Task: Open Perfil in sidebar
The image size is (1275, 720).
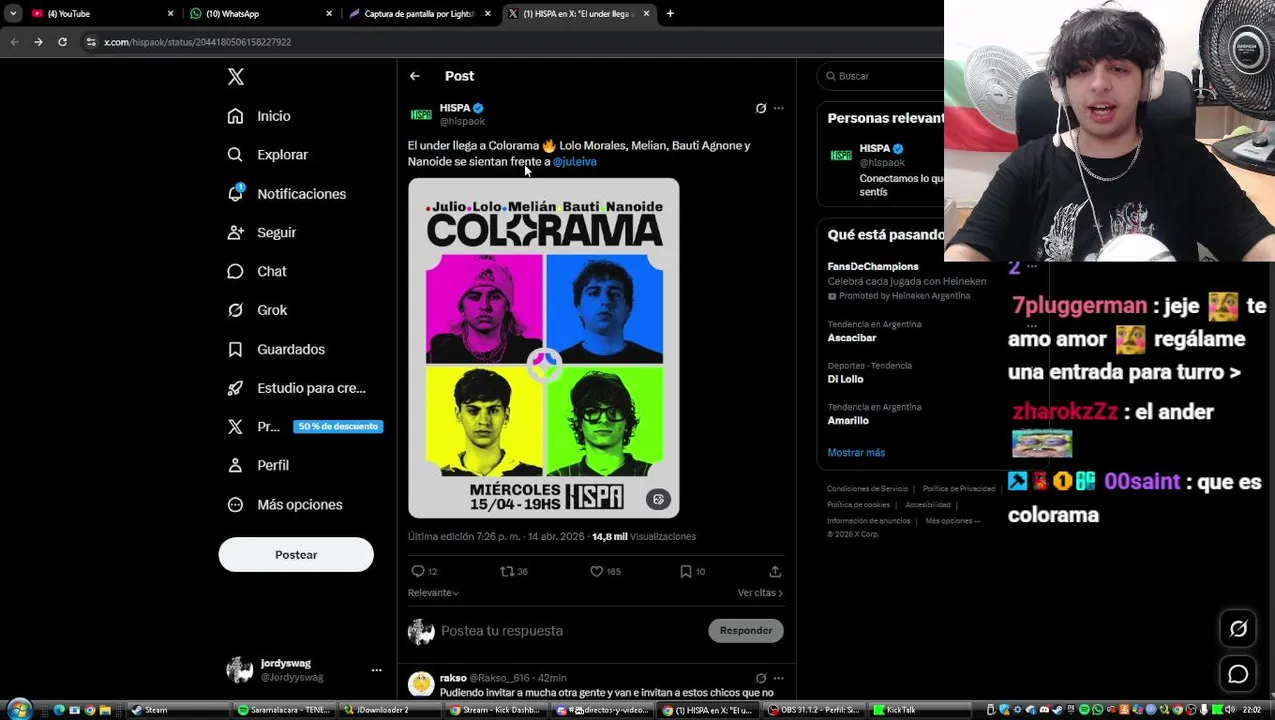Action: point(258,466)
